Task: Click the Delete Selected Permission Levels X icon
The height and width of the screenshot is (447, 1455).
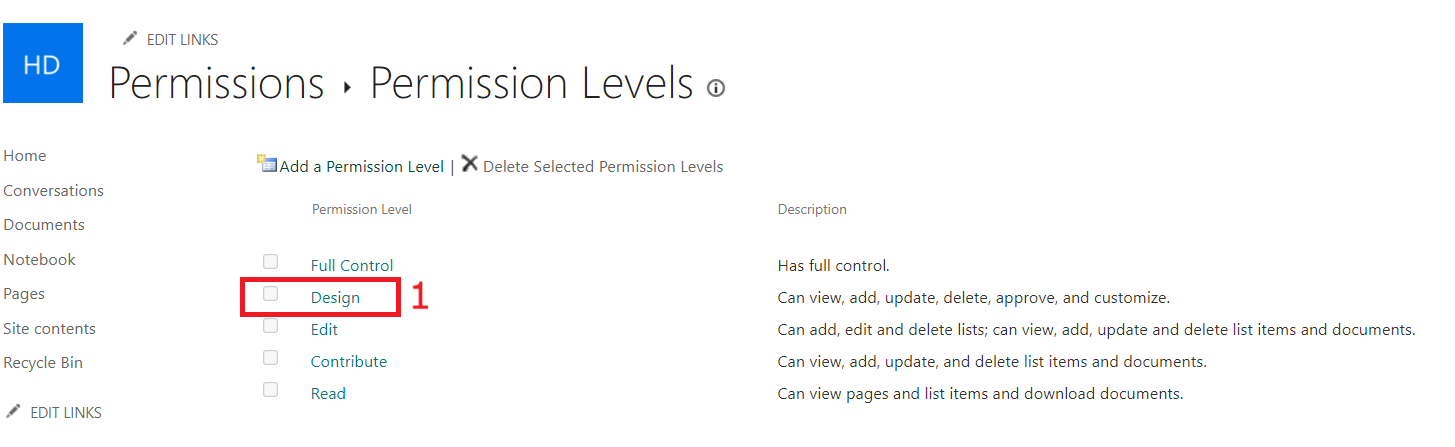Action: coord(469,165)
